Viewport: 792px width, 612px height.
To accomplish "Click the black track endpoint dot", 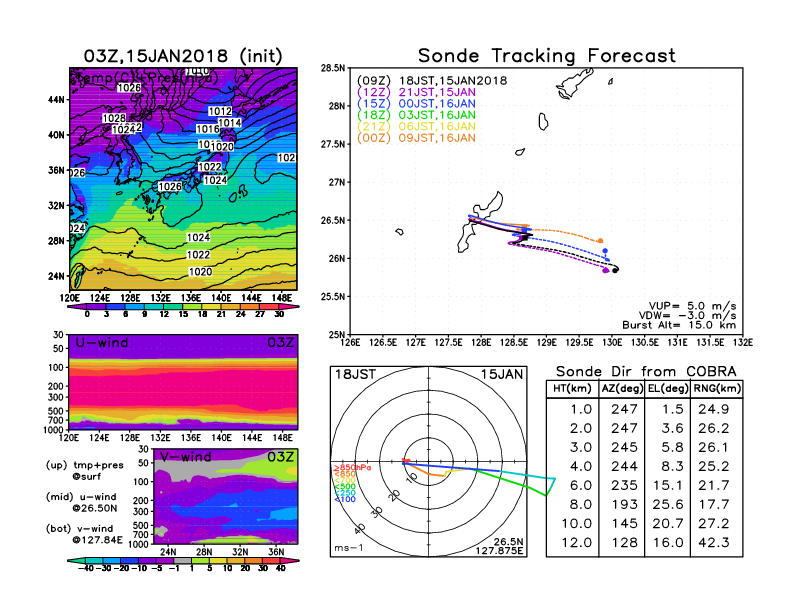I will pos(615,271).
